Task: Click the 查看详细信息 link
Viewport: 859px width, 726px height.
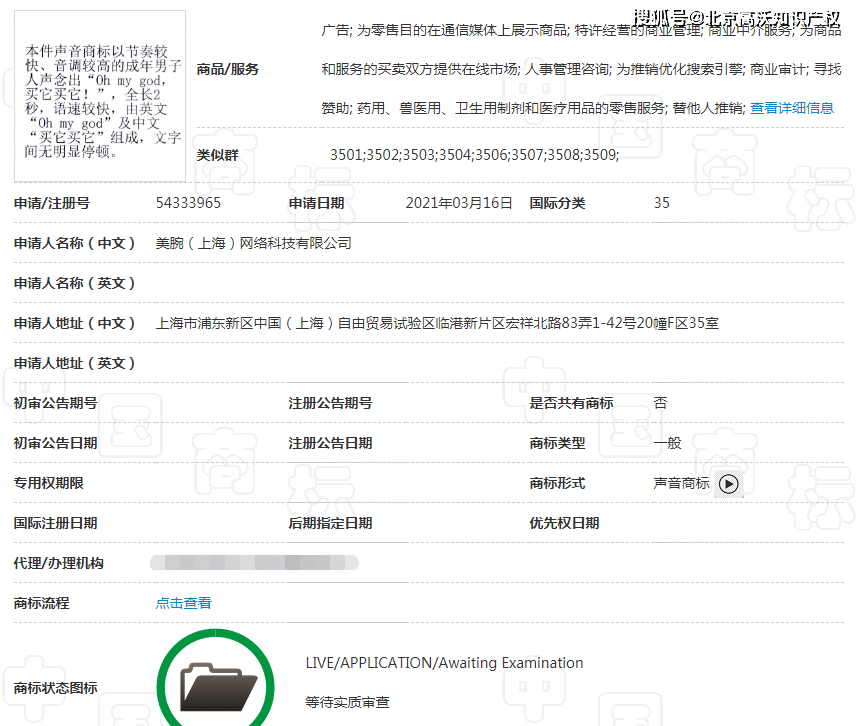Action: click(791, 108)
